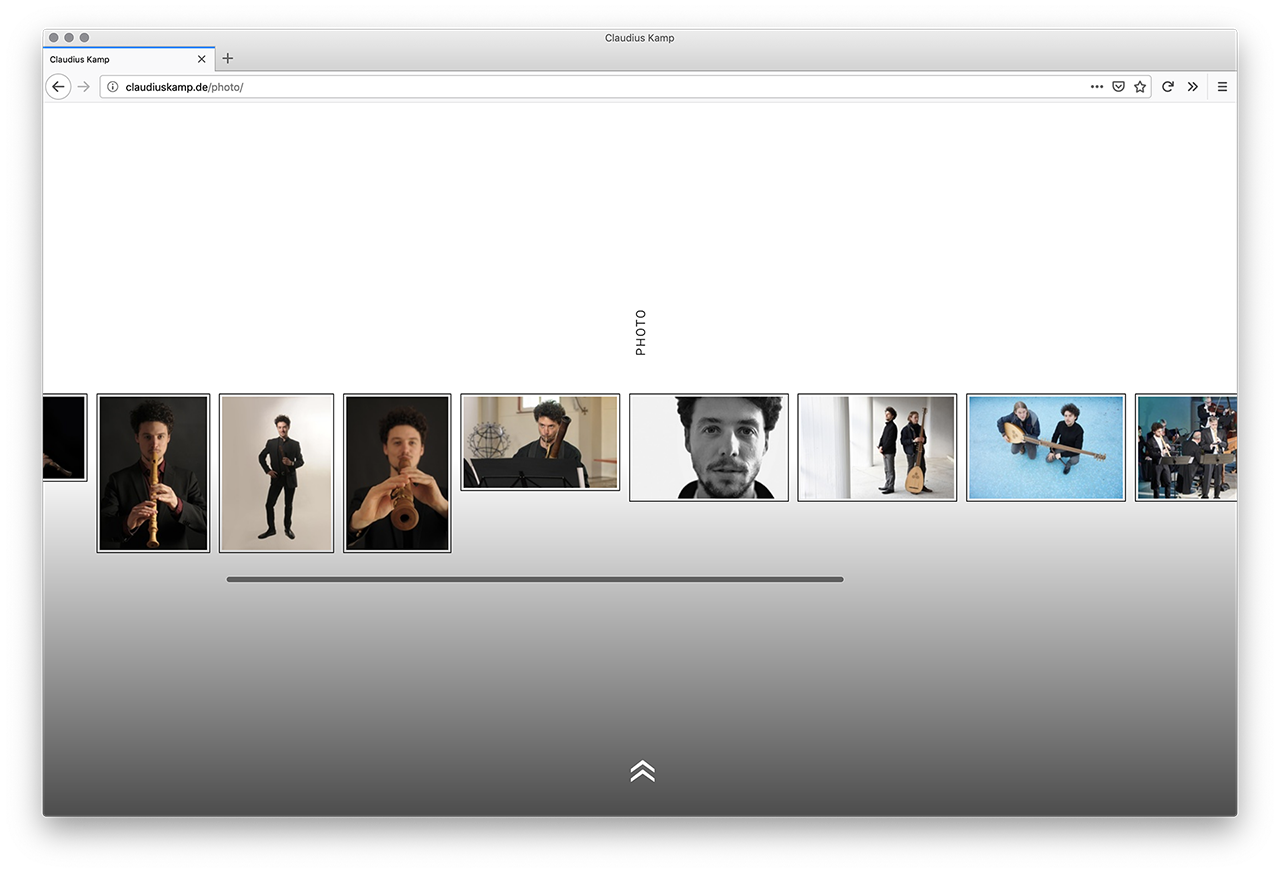This screenshot has width=1280, height=873.
Task: Click the white double chevron up arrow
Action: [642, 771]
